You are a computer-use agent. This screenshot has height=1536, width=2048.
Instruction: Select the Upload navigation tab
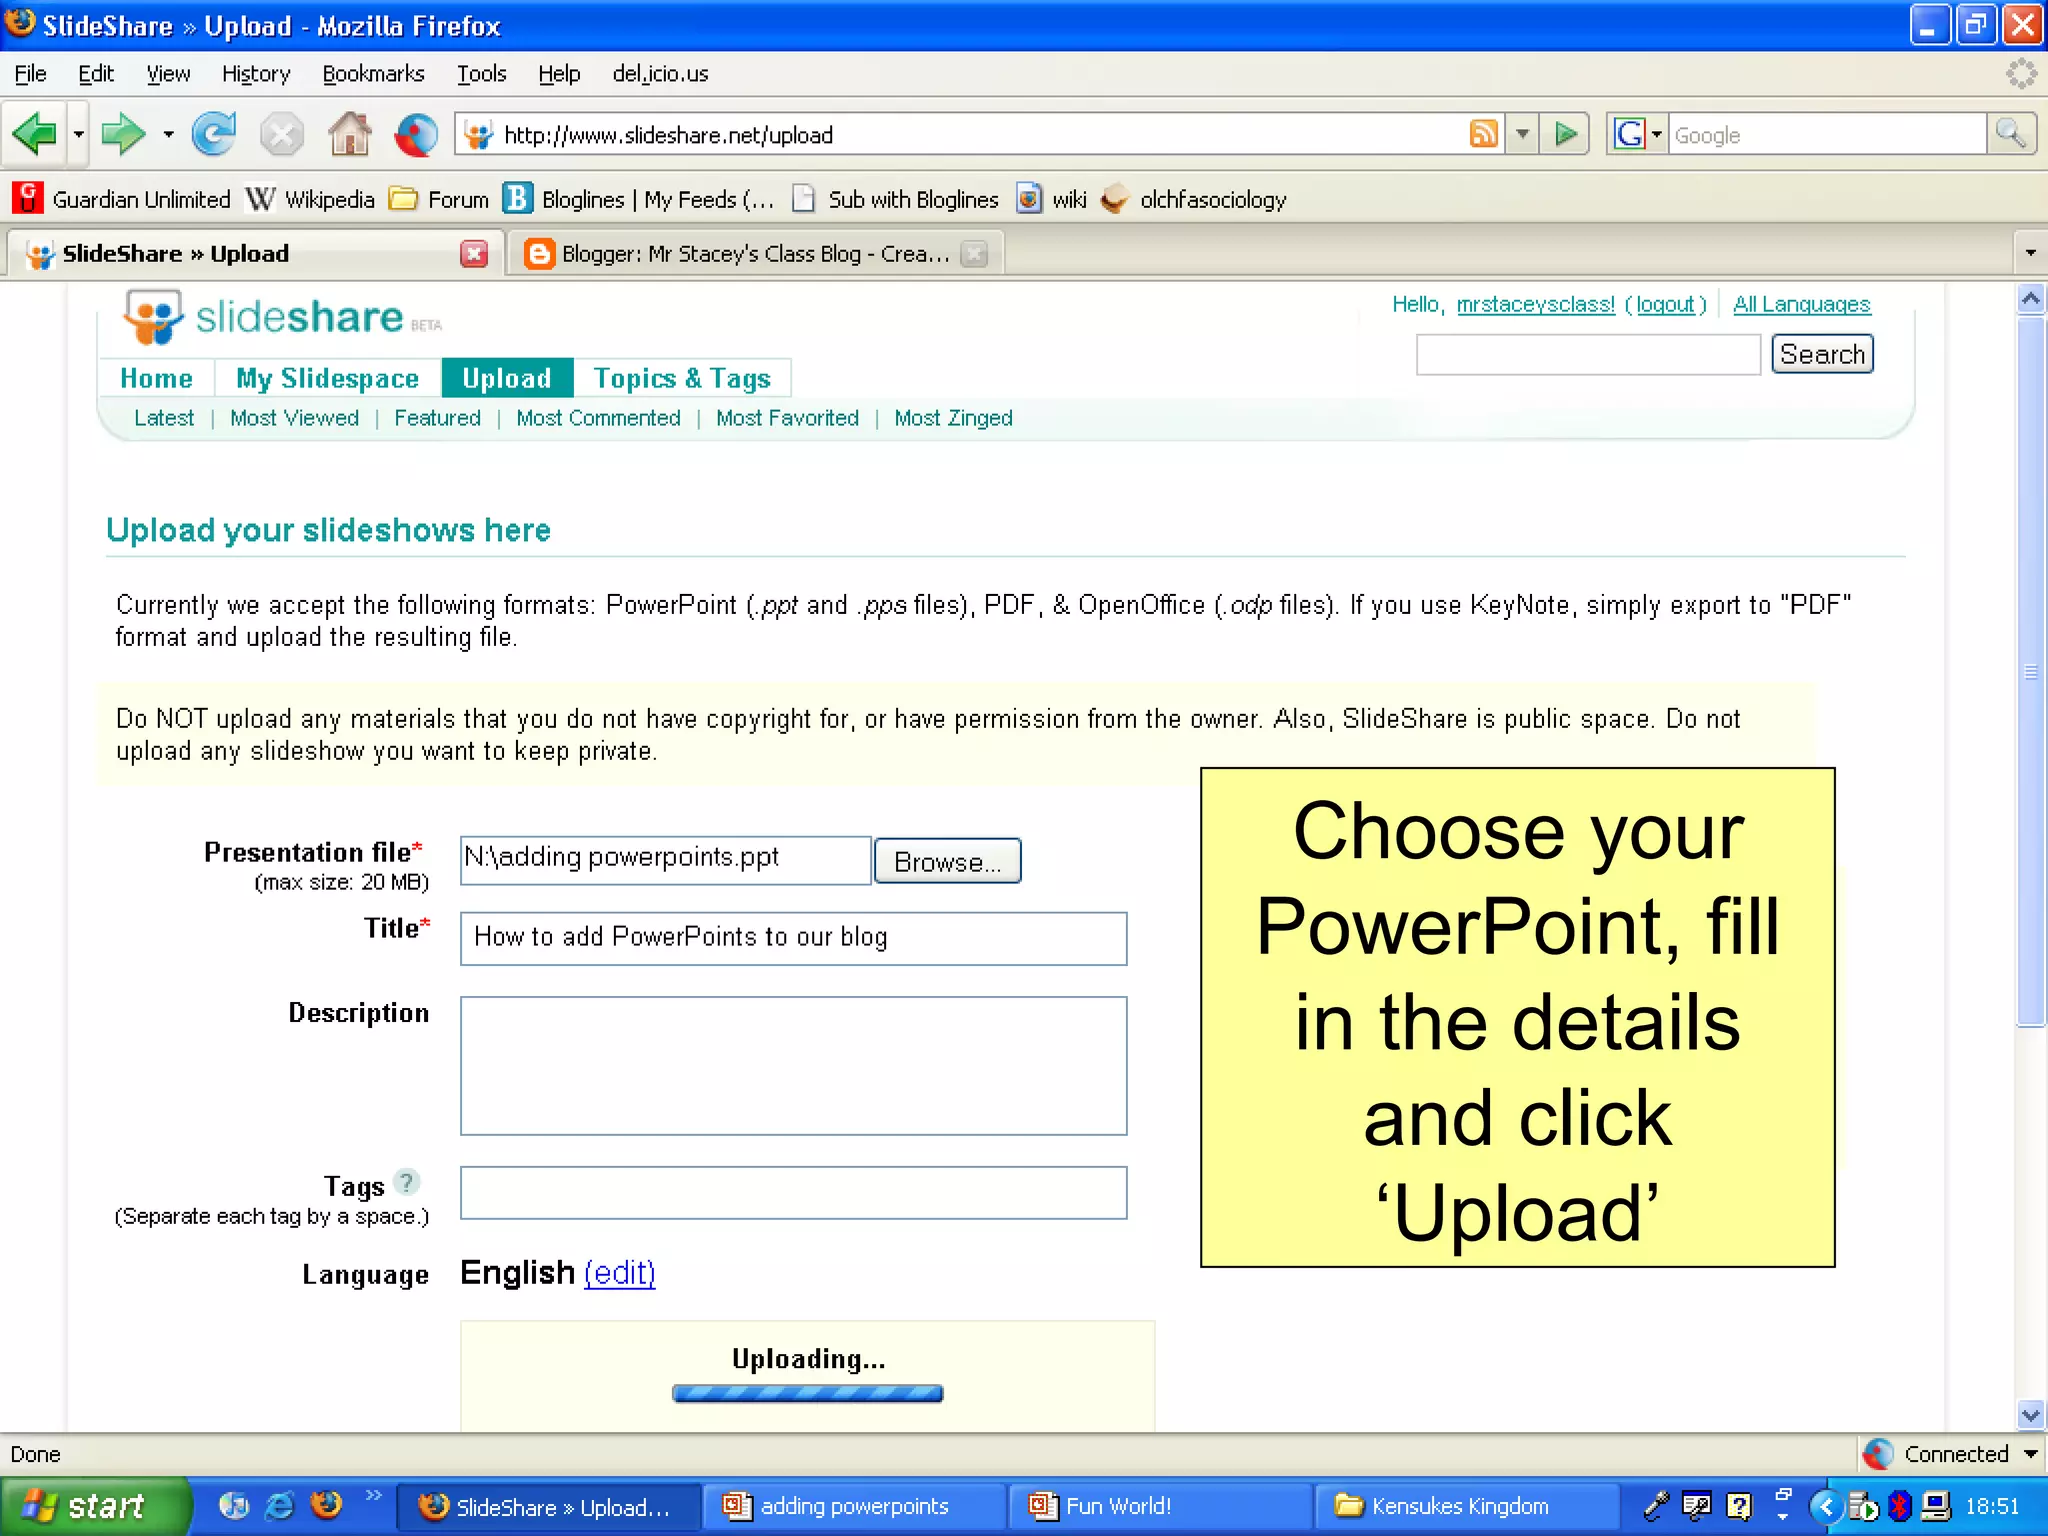coord(507,378)
